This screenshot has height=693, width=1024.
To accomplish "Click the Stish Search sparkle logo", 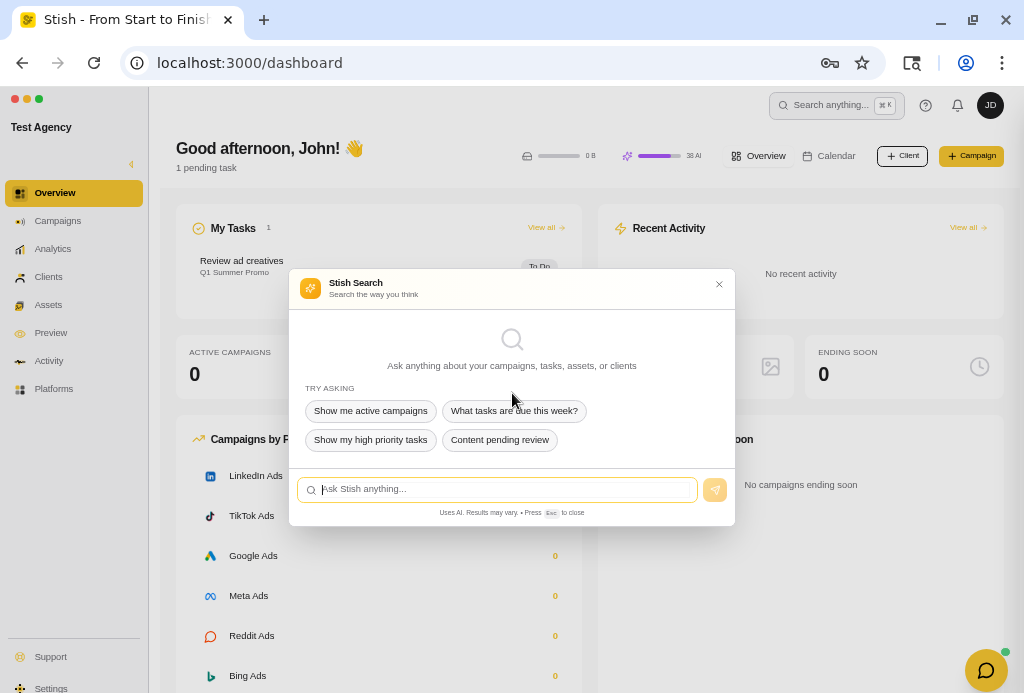I will pyautogui.click(x=310, y=289).
